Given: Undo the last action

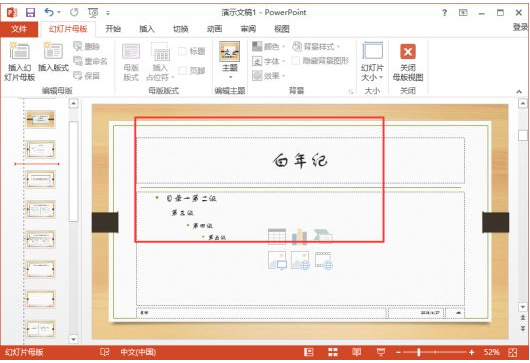Looking at the screenshot, I should (x=49, y=13).
